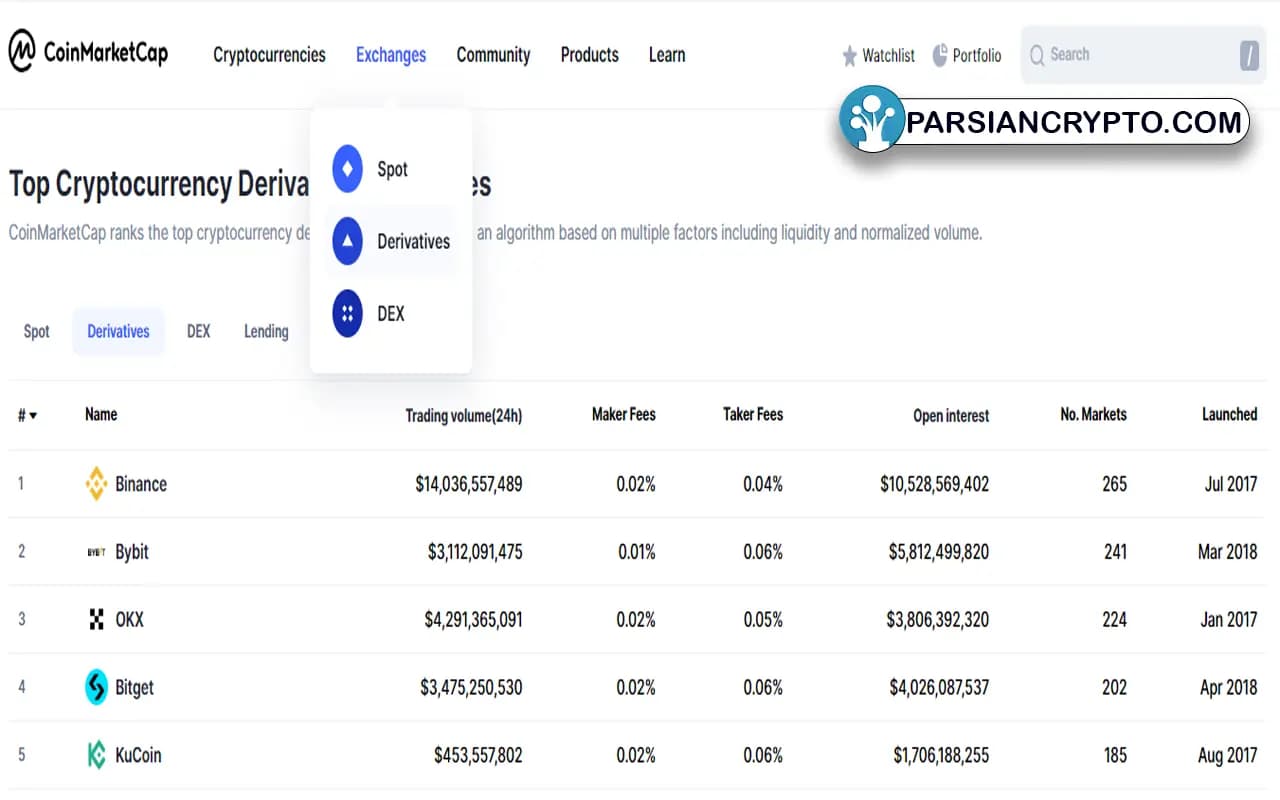Sort by No. Markets header
This screenshot has width=1280, height=800.
1093,414
